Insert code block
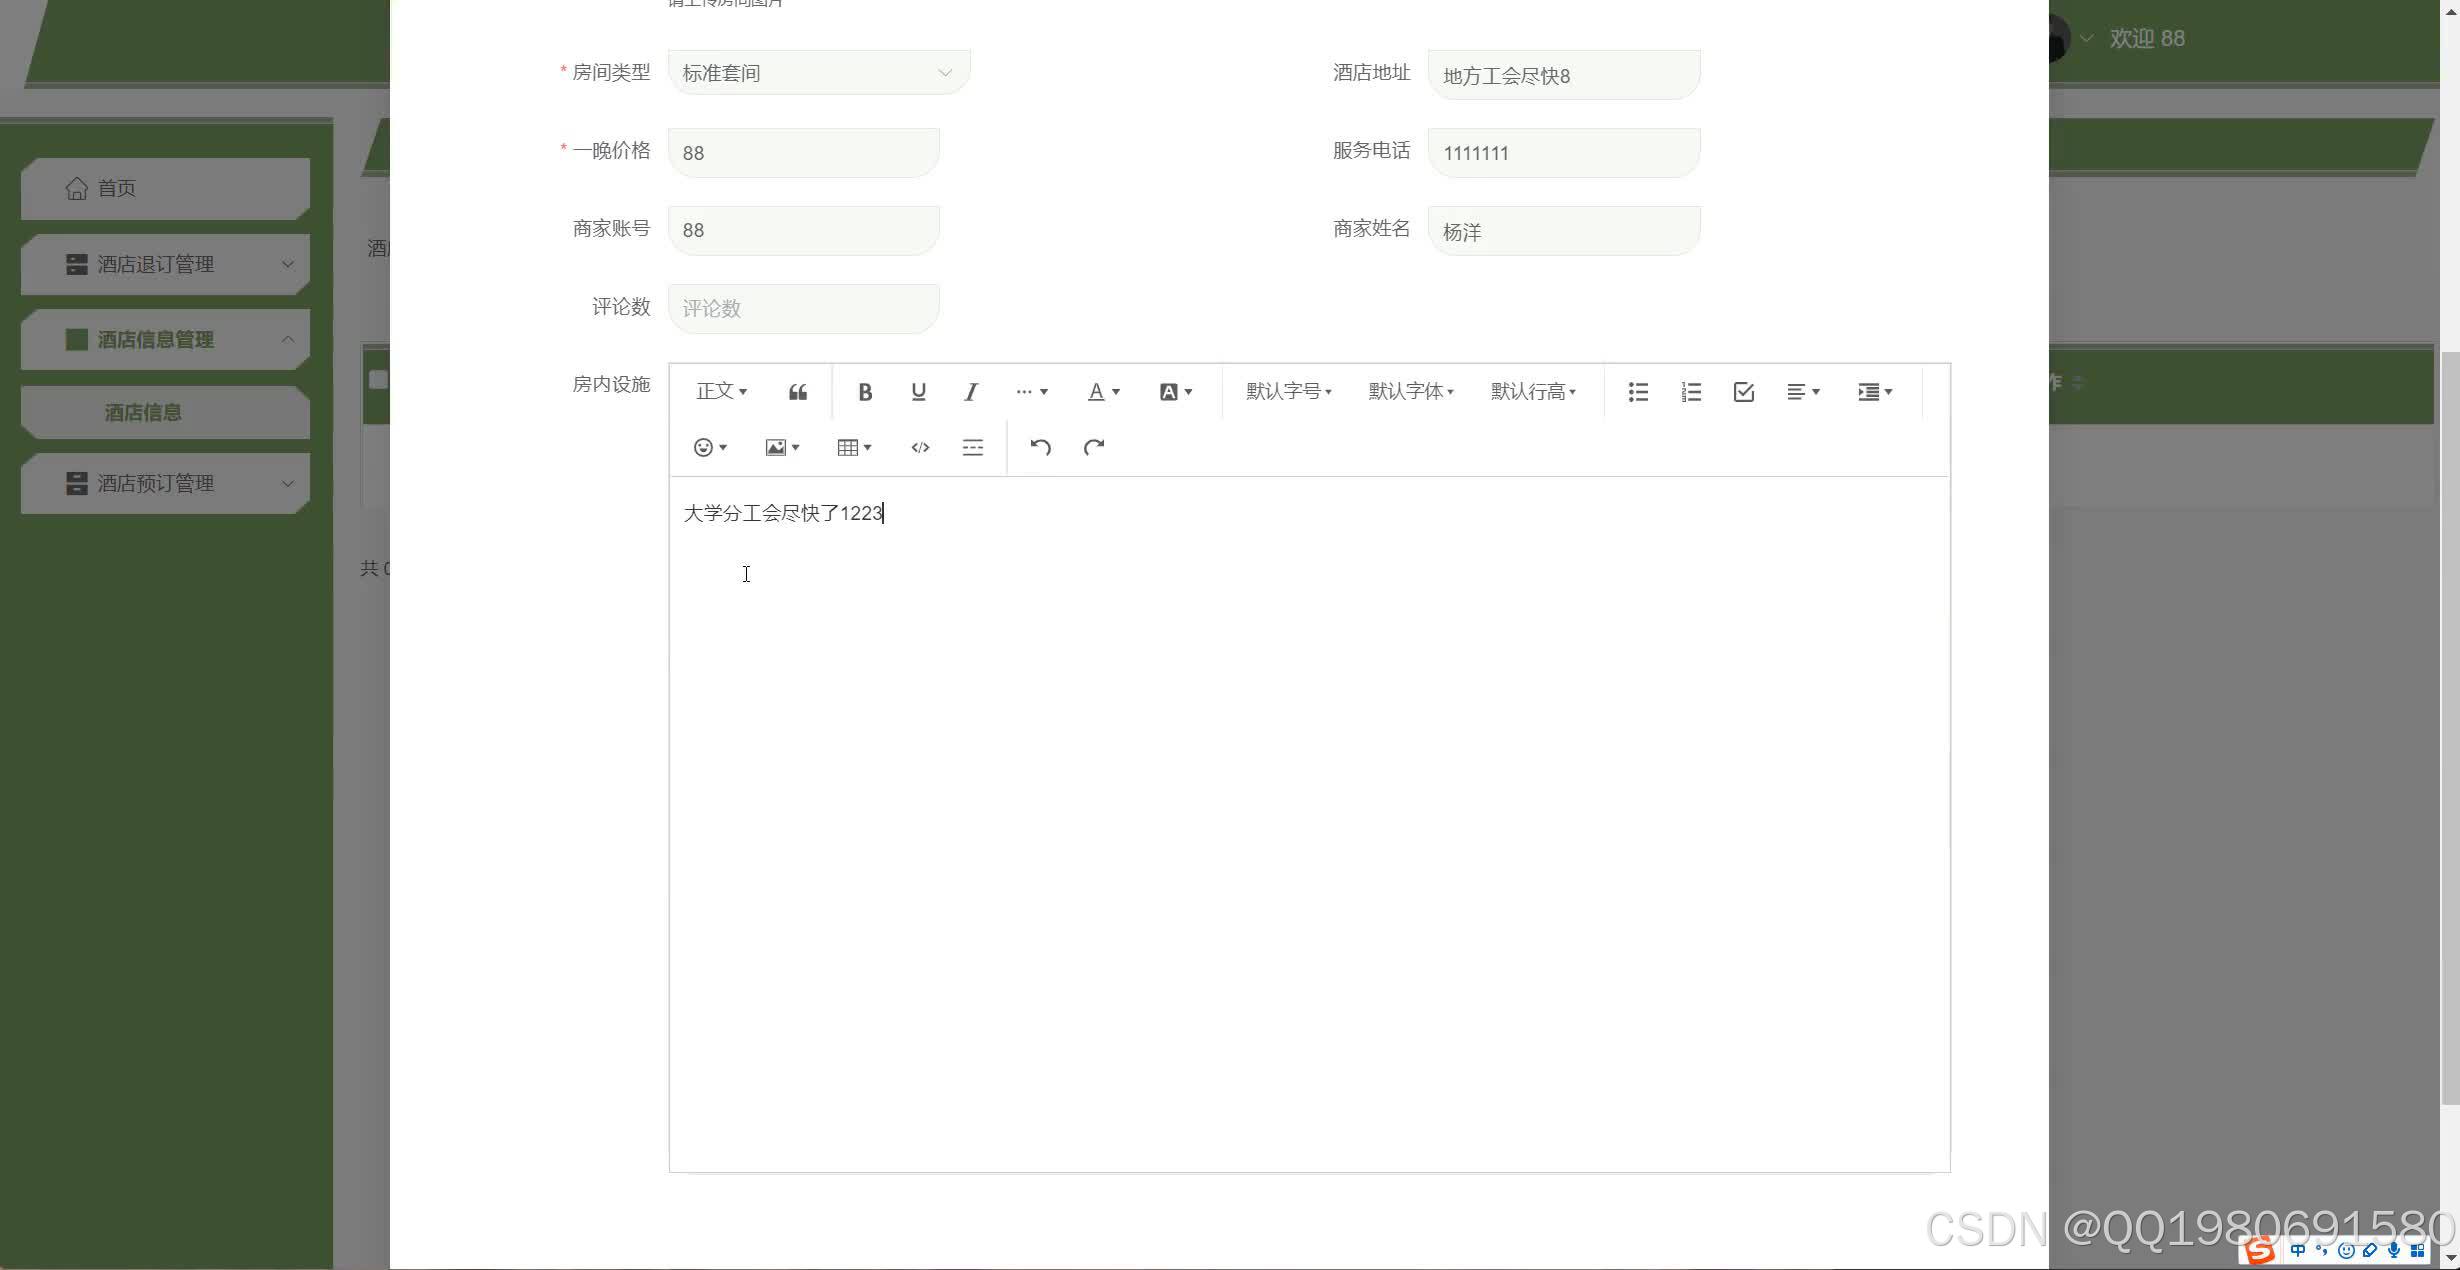This screenshot has height=1270, width=2460. point(920,447)
